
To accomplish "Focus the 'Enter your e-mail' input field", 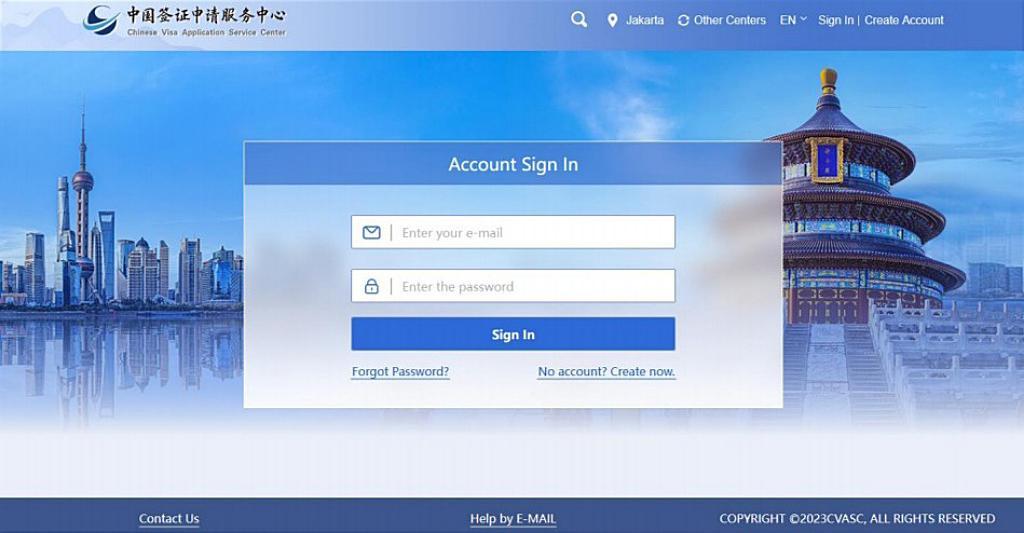I will (513, 232).
